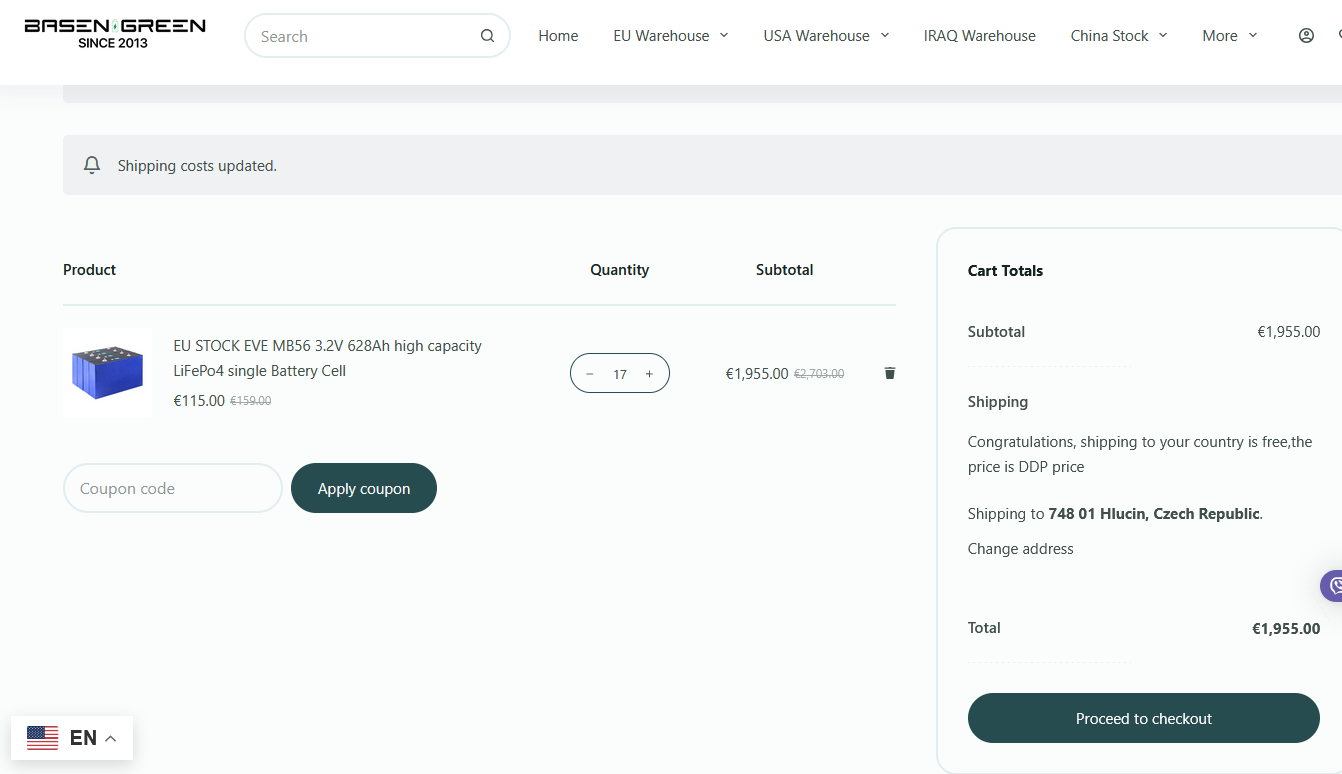The width and height of the screenshot is (1342, 774).
Task: Open the Viber chat bubble
Action: point(1332,586)
